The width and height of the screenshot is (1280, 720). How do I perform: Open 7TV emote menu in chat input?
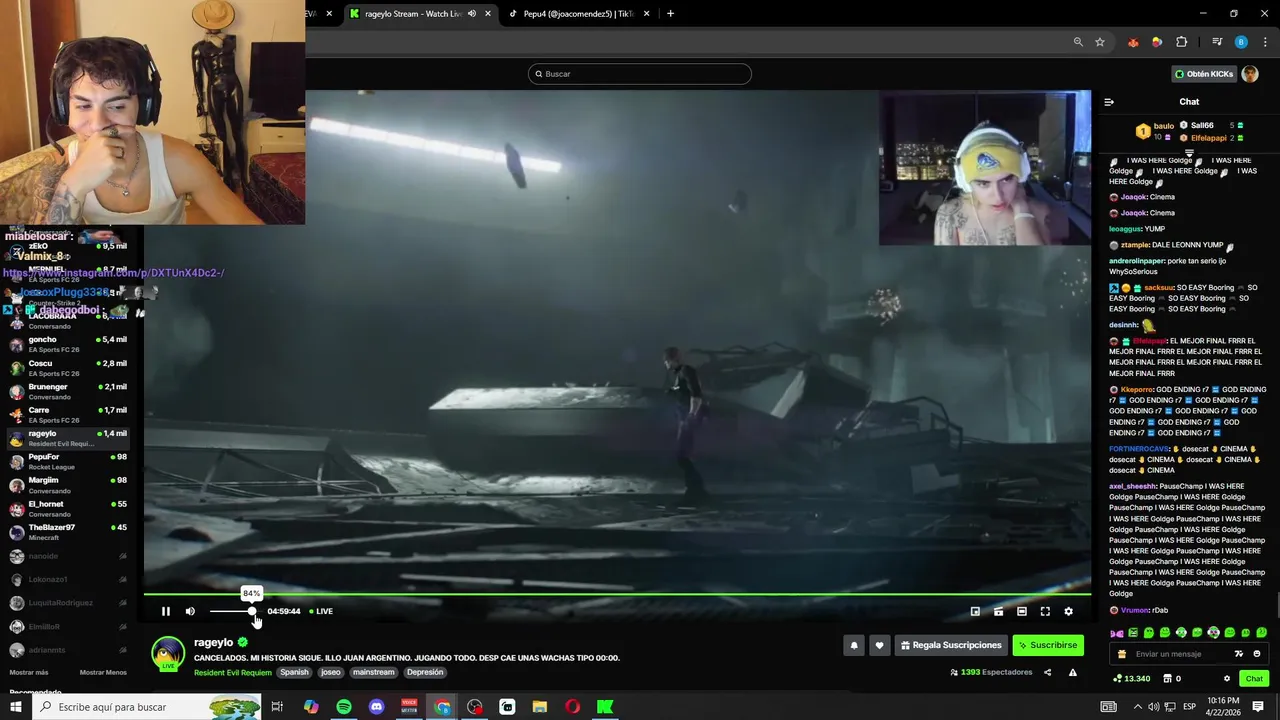(1239, 654)
